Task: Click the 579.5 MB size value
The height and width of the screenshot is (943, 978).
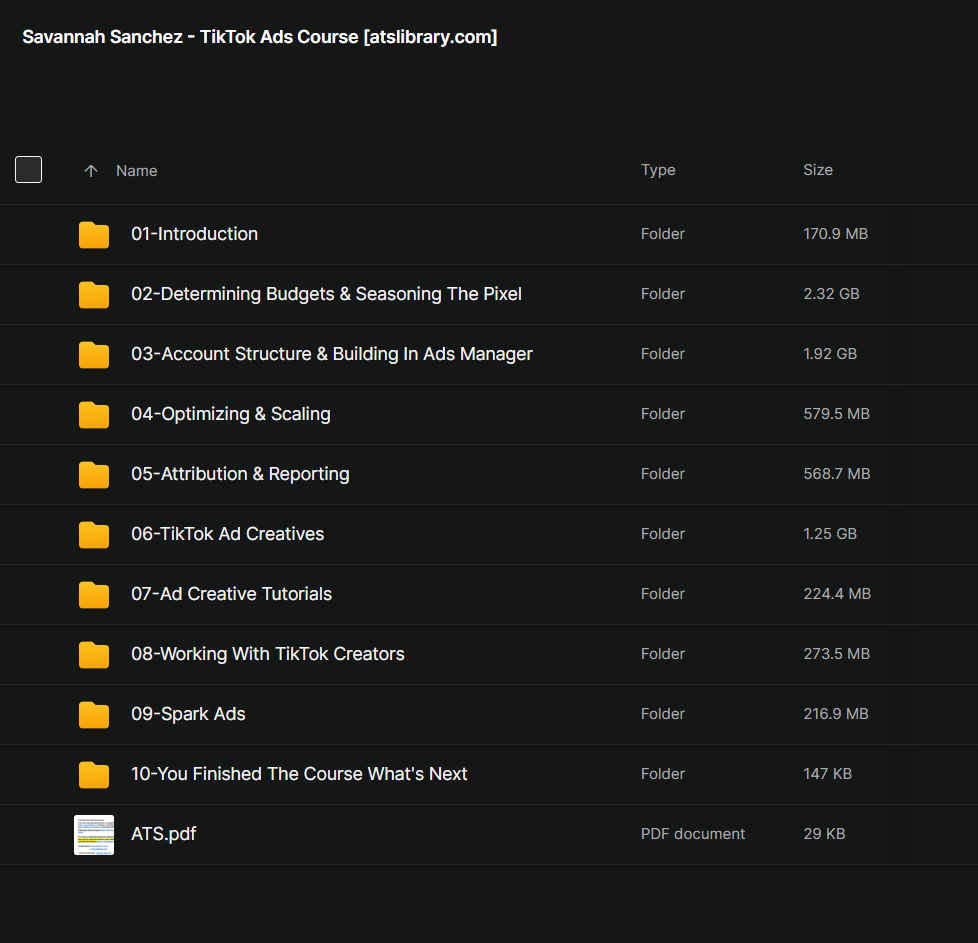Action: 836,413
